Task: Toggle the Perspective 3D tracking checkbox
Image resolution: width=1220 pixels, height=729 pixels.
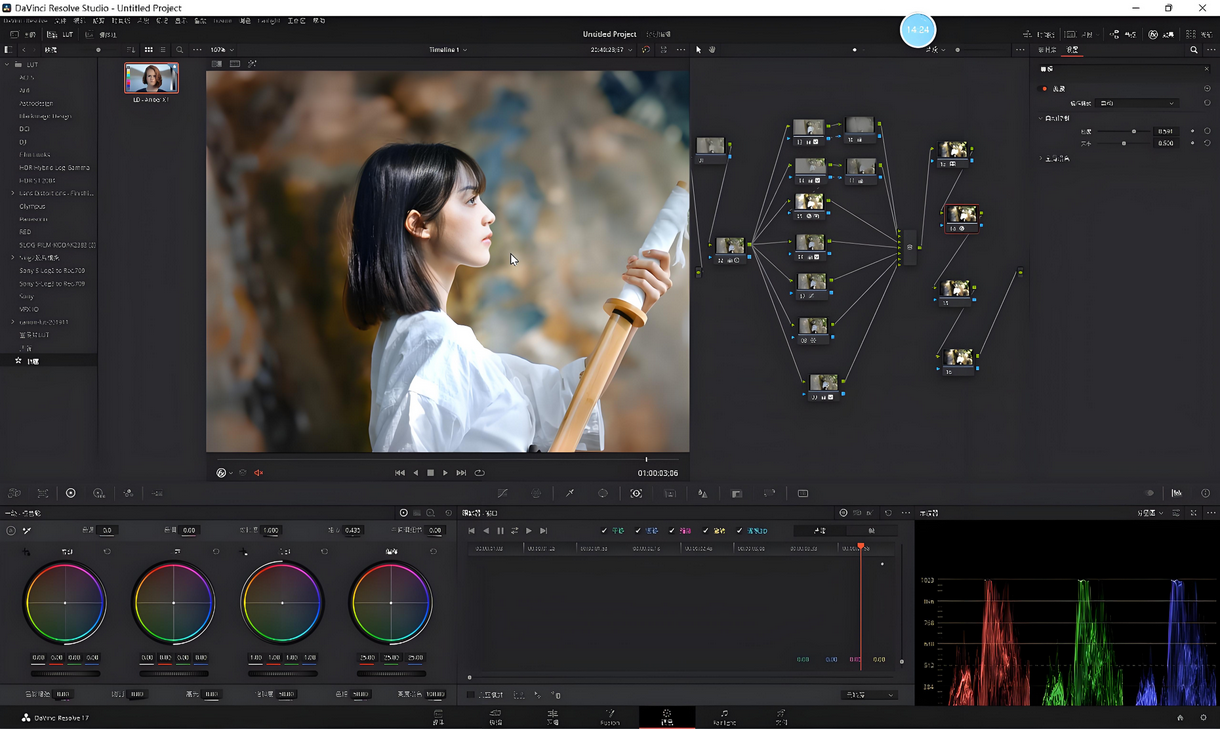Action: [x=739, y=531]
